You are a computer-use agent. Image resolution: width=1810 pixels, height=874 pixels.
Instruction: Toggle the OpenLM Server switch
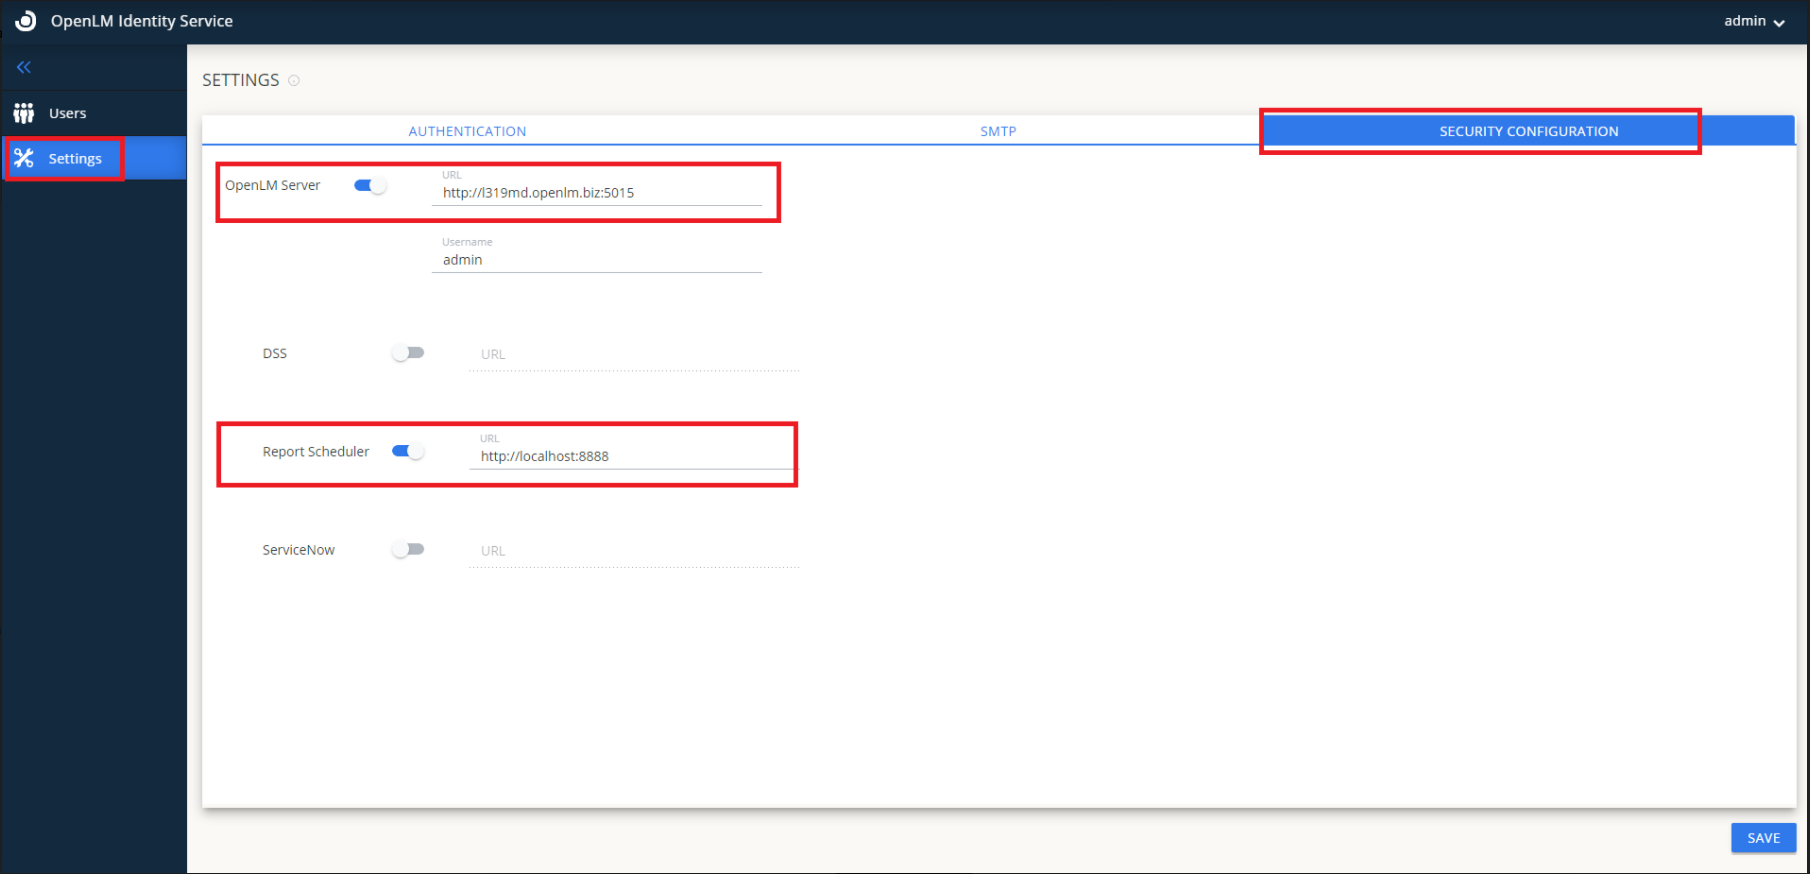click(370, 185)
